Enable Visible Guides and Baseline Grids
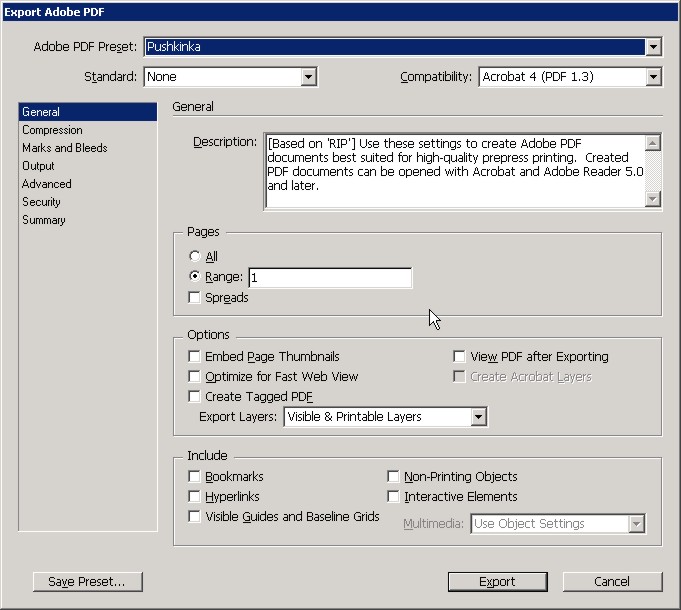Screen dimensions: 681x610 (194, 516)
